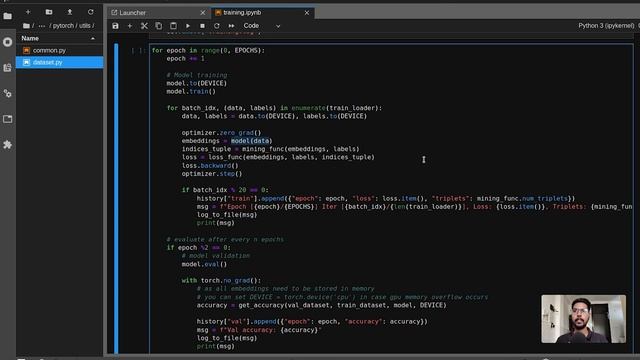The height and width of the screenshot is (360, 640).
Task: Go to root folder in breadcrumb
Action: coord(27,26)
